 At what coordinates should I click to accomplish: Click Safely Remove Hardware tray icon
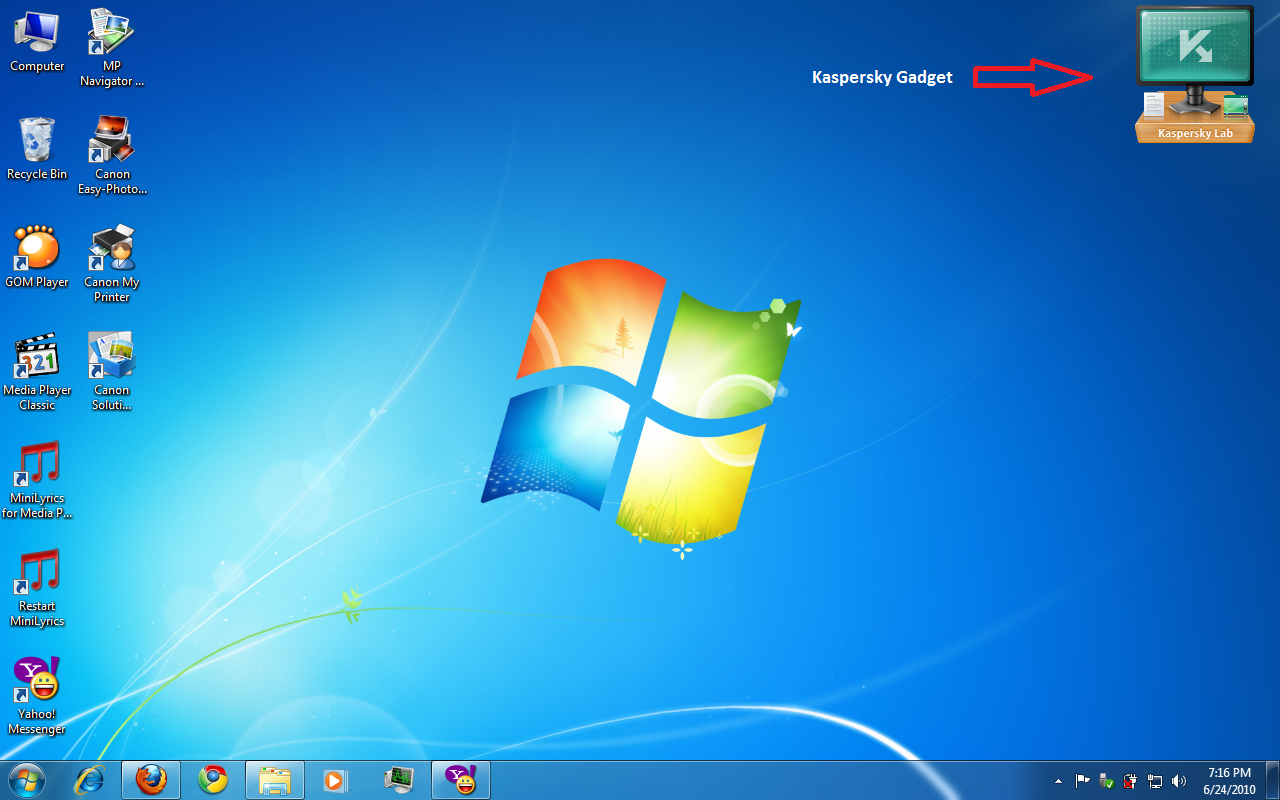point(1106,780)
